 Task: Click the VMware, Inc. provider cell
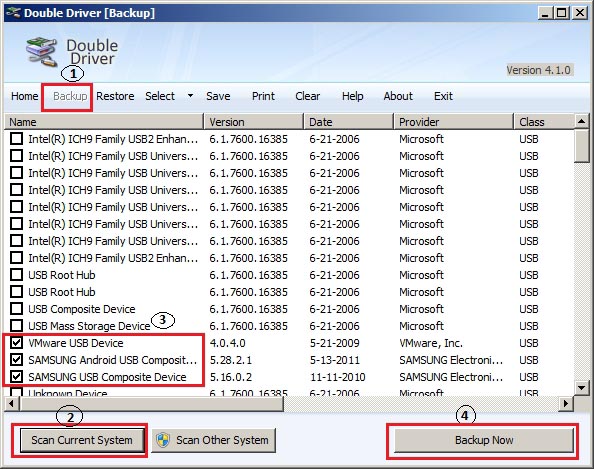pos(431,343)
